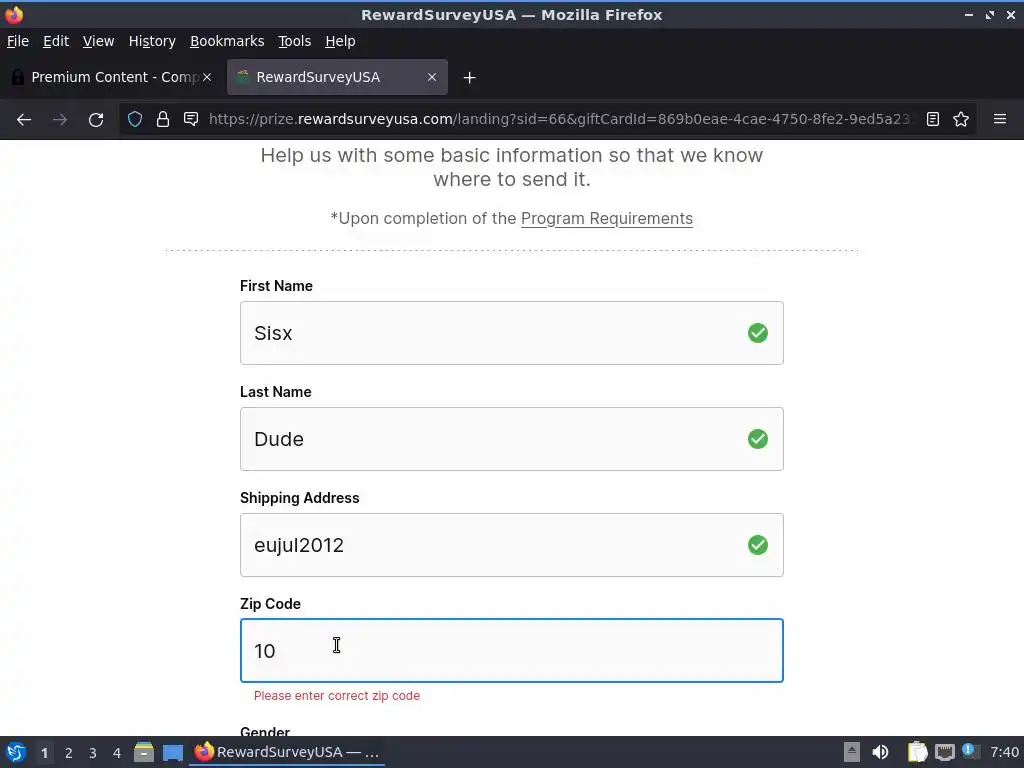Screen dimensions: 1024x768
Task: Switch to workspace 3
Action: click(93, 753)
